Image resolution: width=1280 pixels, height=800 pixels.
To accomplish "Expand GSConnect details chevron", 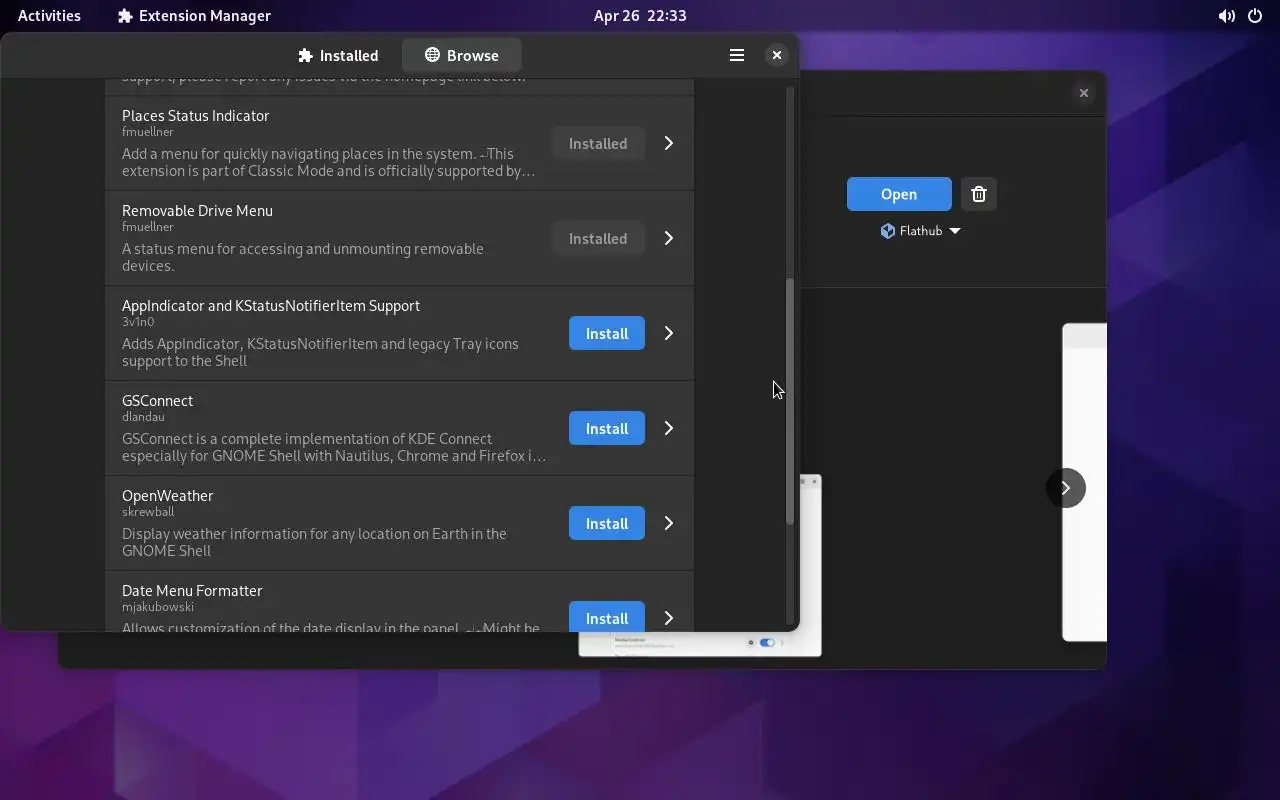I will coord(669,429).
